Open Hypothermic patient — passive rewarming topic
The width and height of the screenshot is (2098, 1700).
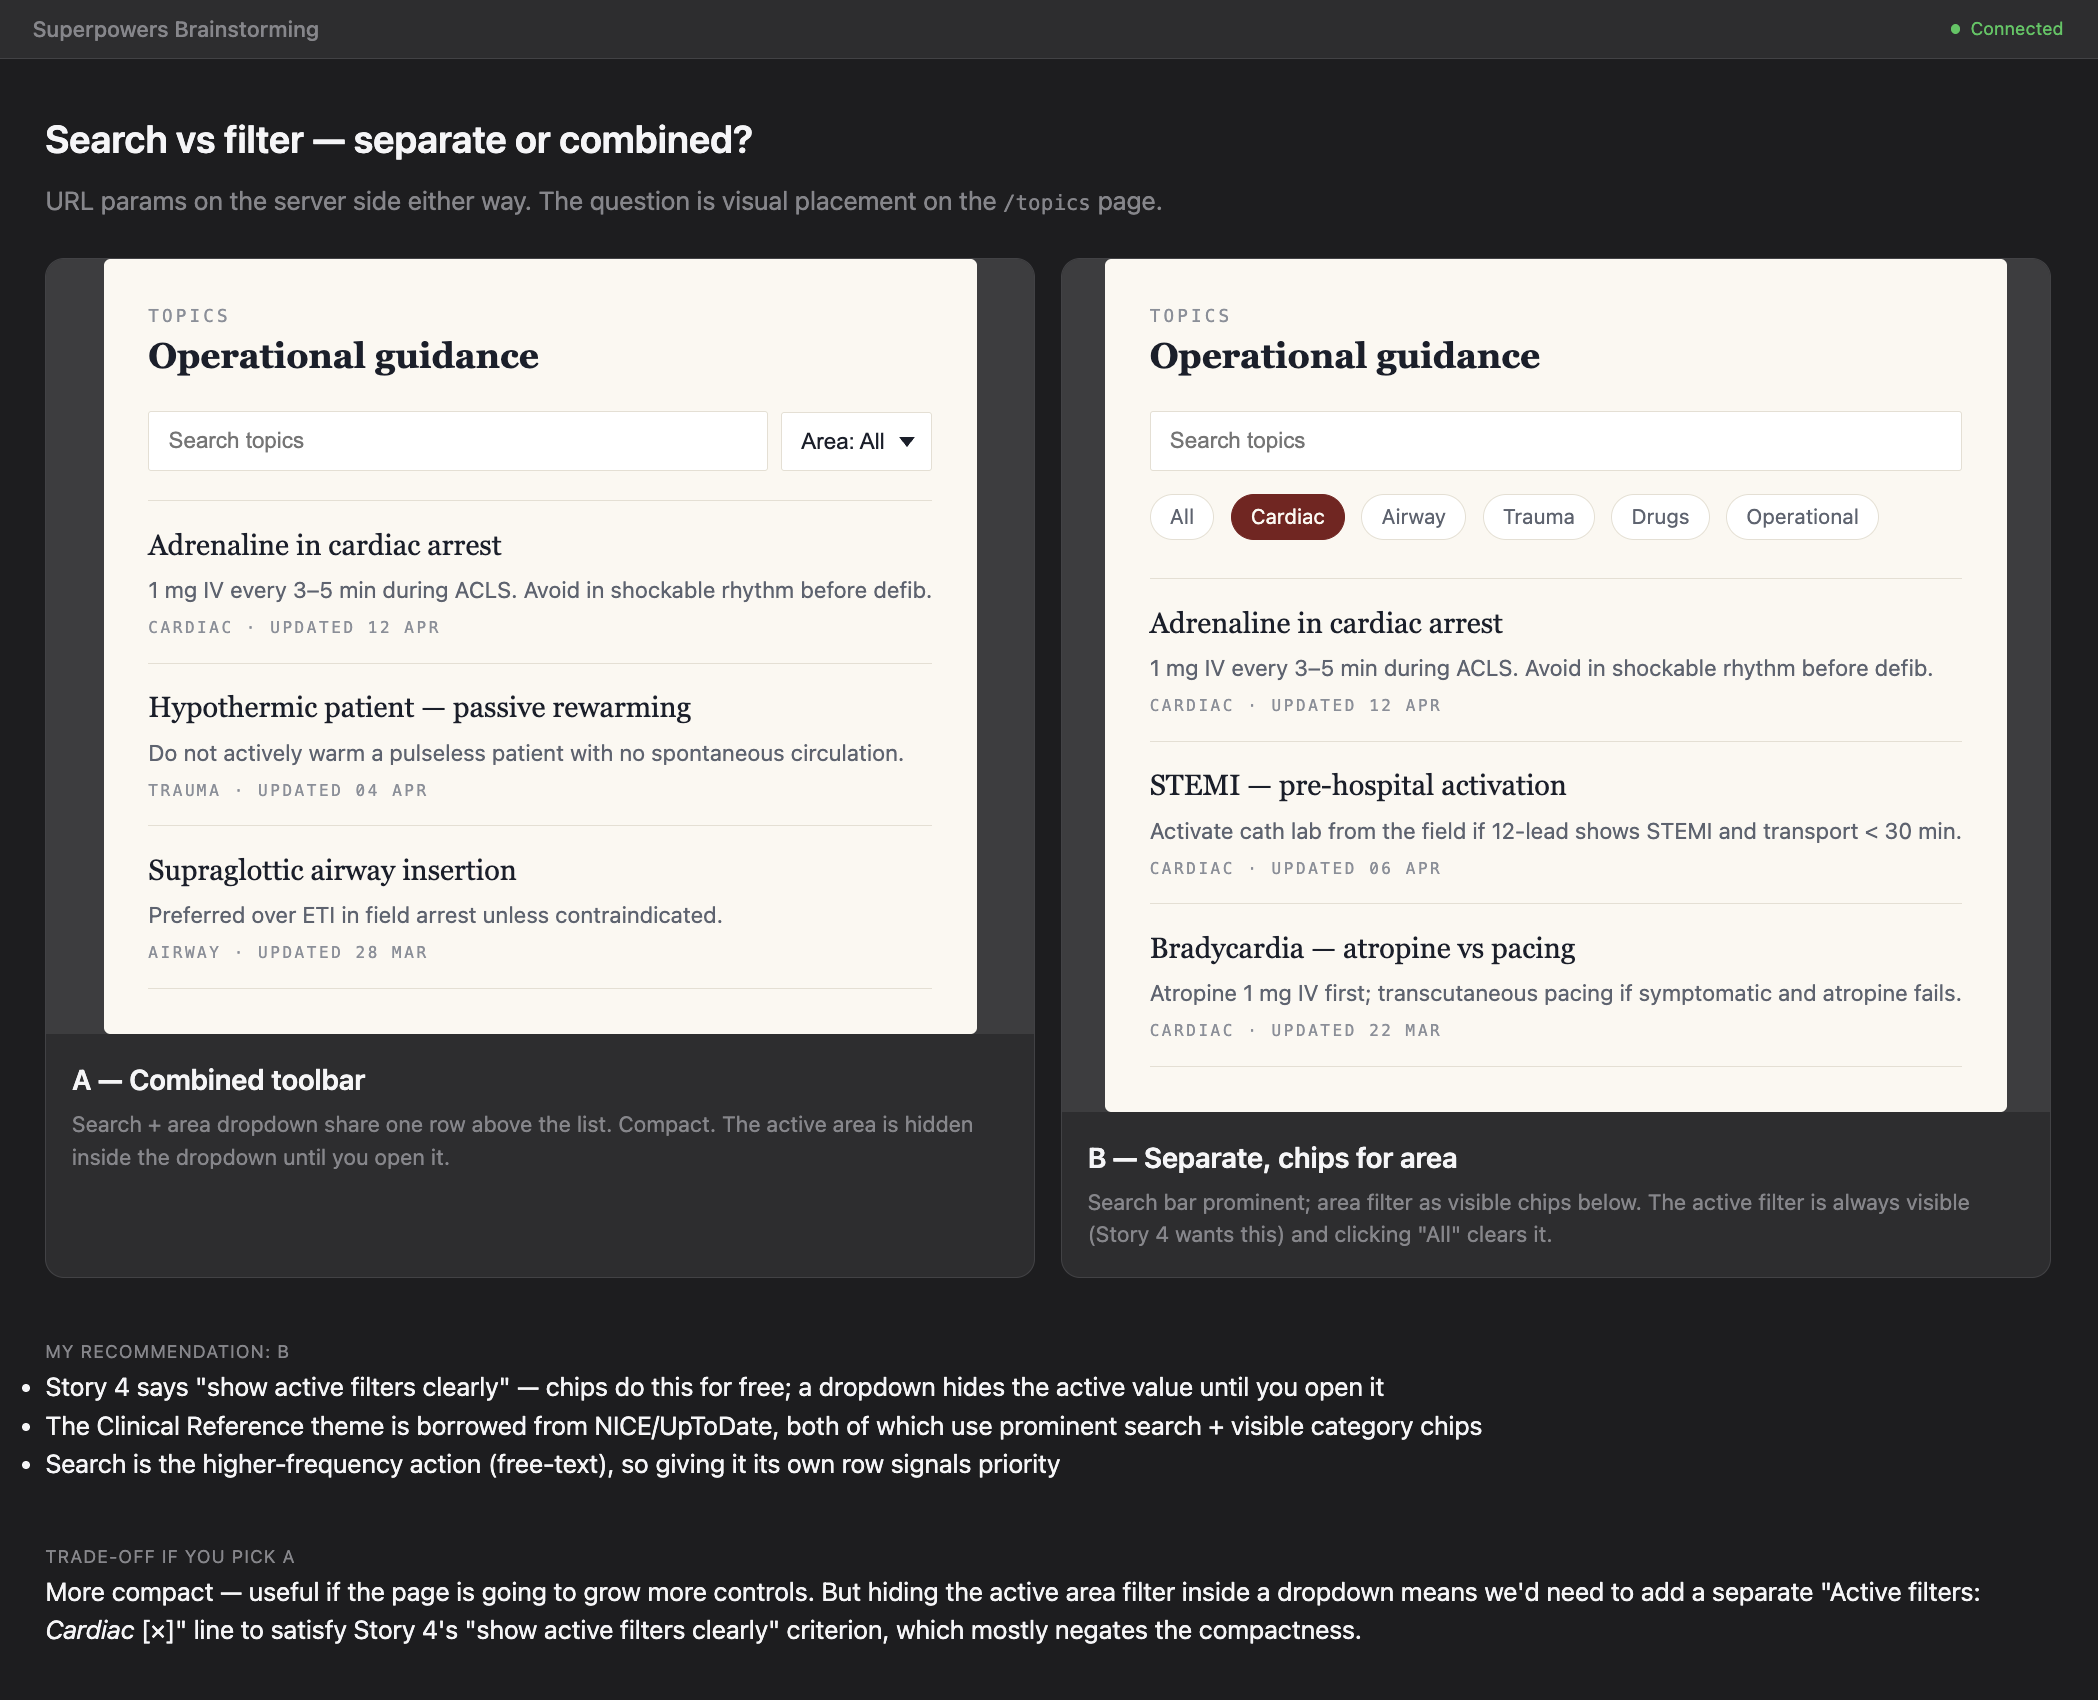(420, 707)
